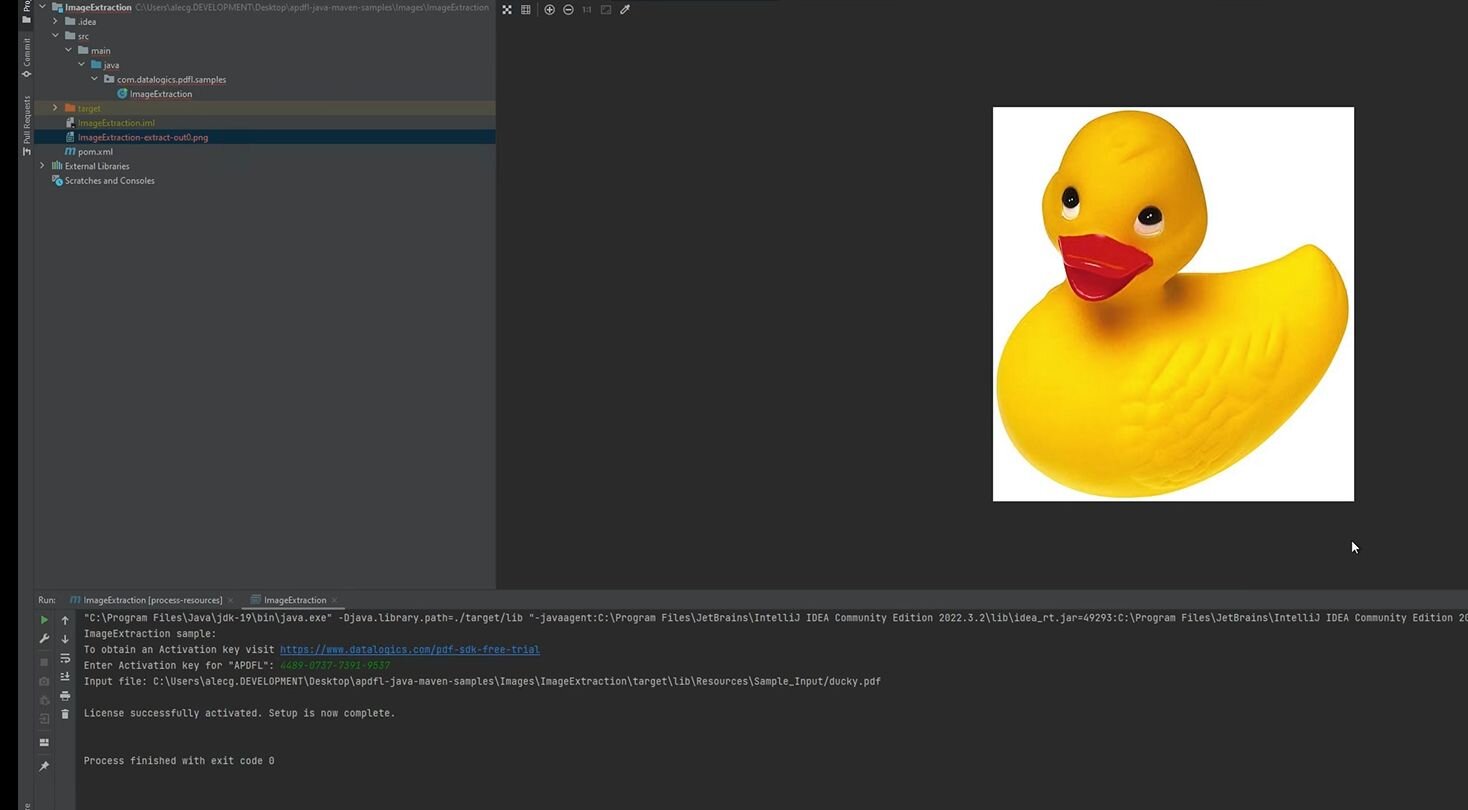Viewport: 1468px width, 810px height.
Task: Click the green Rerun button in Run panel
Action: point(44,620)
